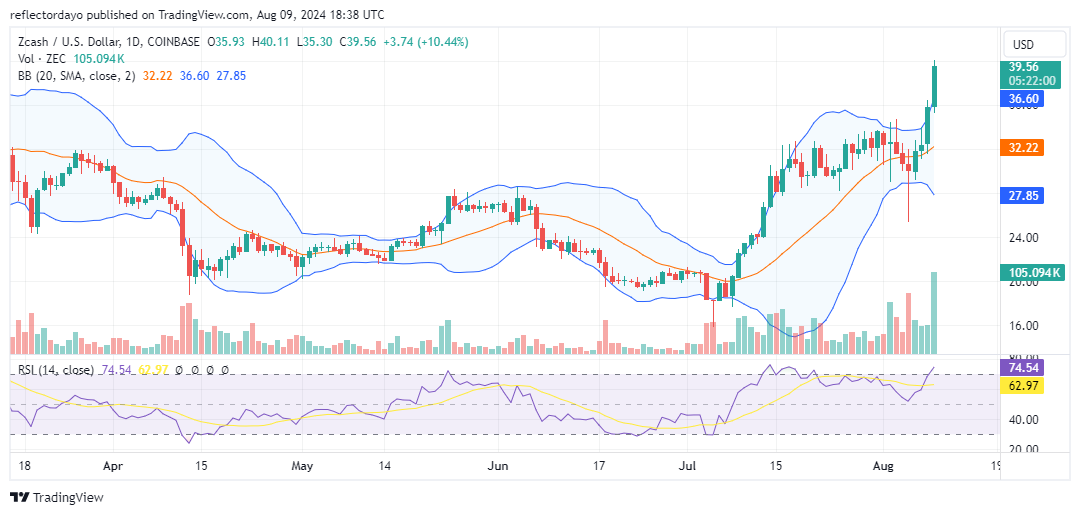1080x515 pixels.
Task: Click the RSI average 62.97 in legend
Action: coord(151,370)
